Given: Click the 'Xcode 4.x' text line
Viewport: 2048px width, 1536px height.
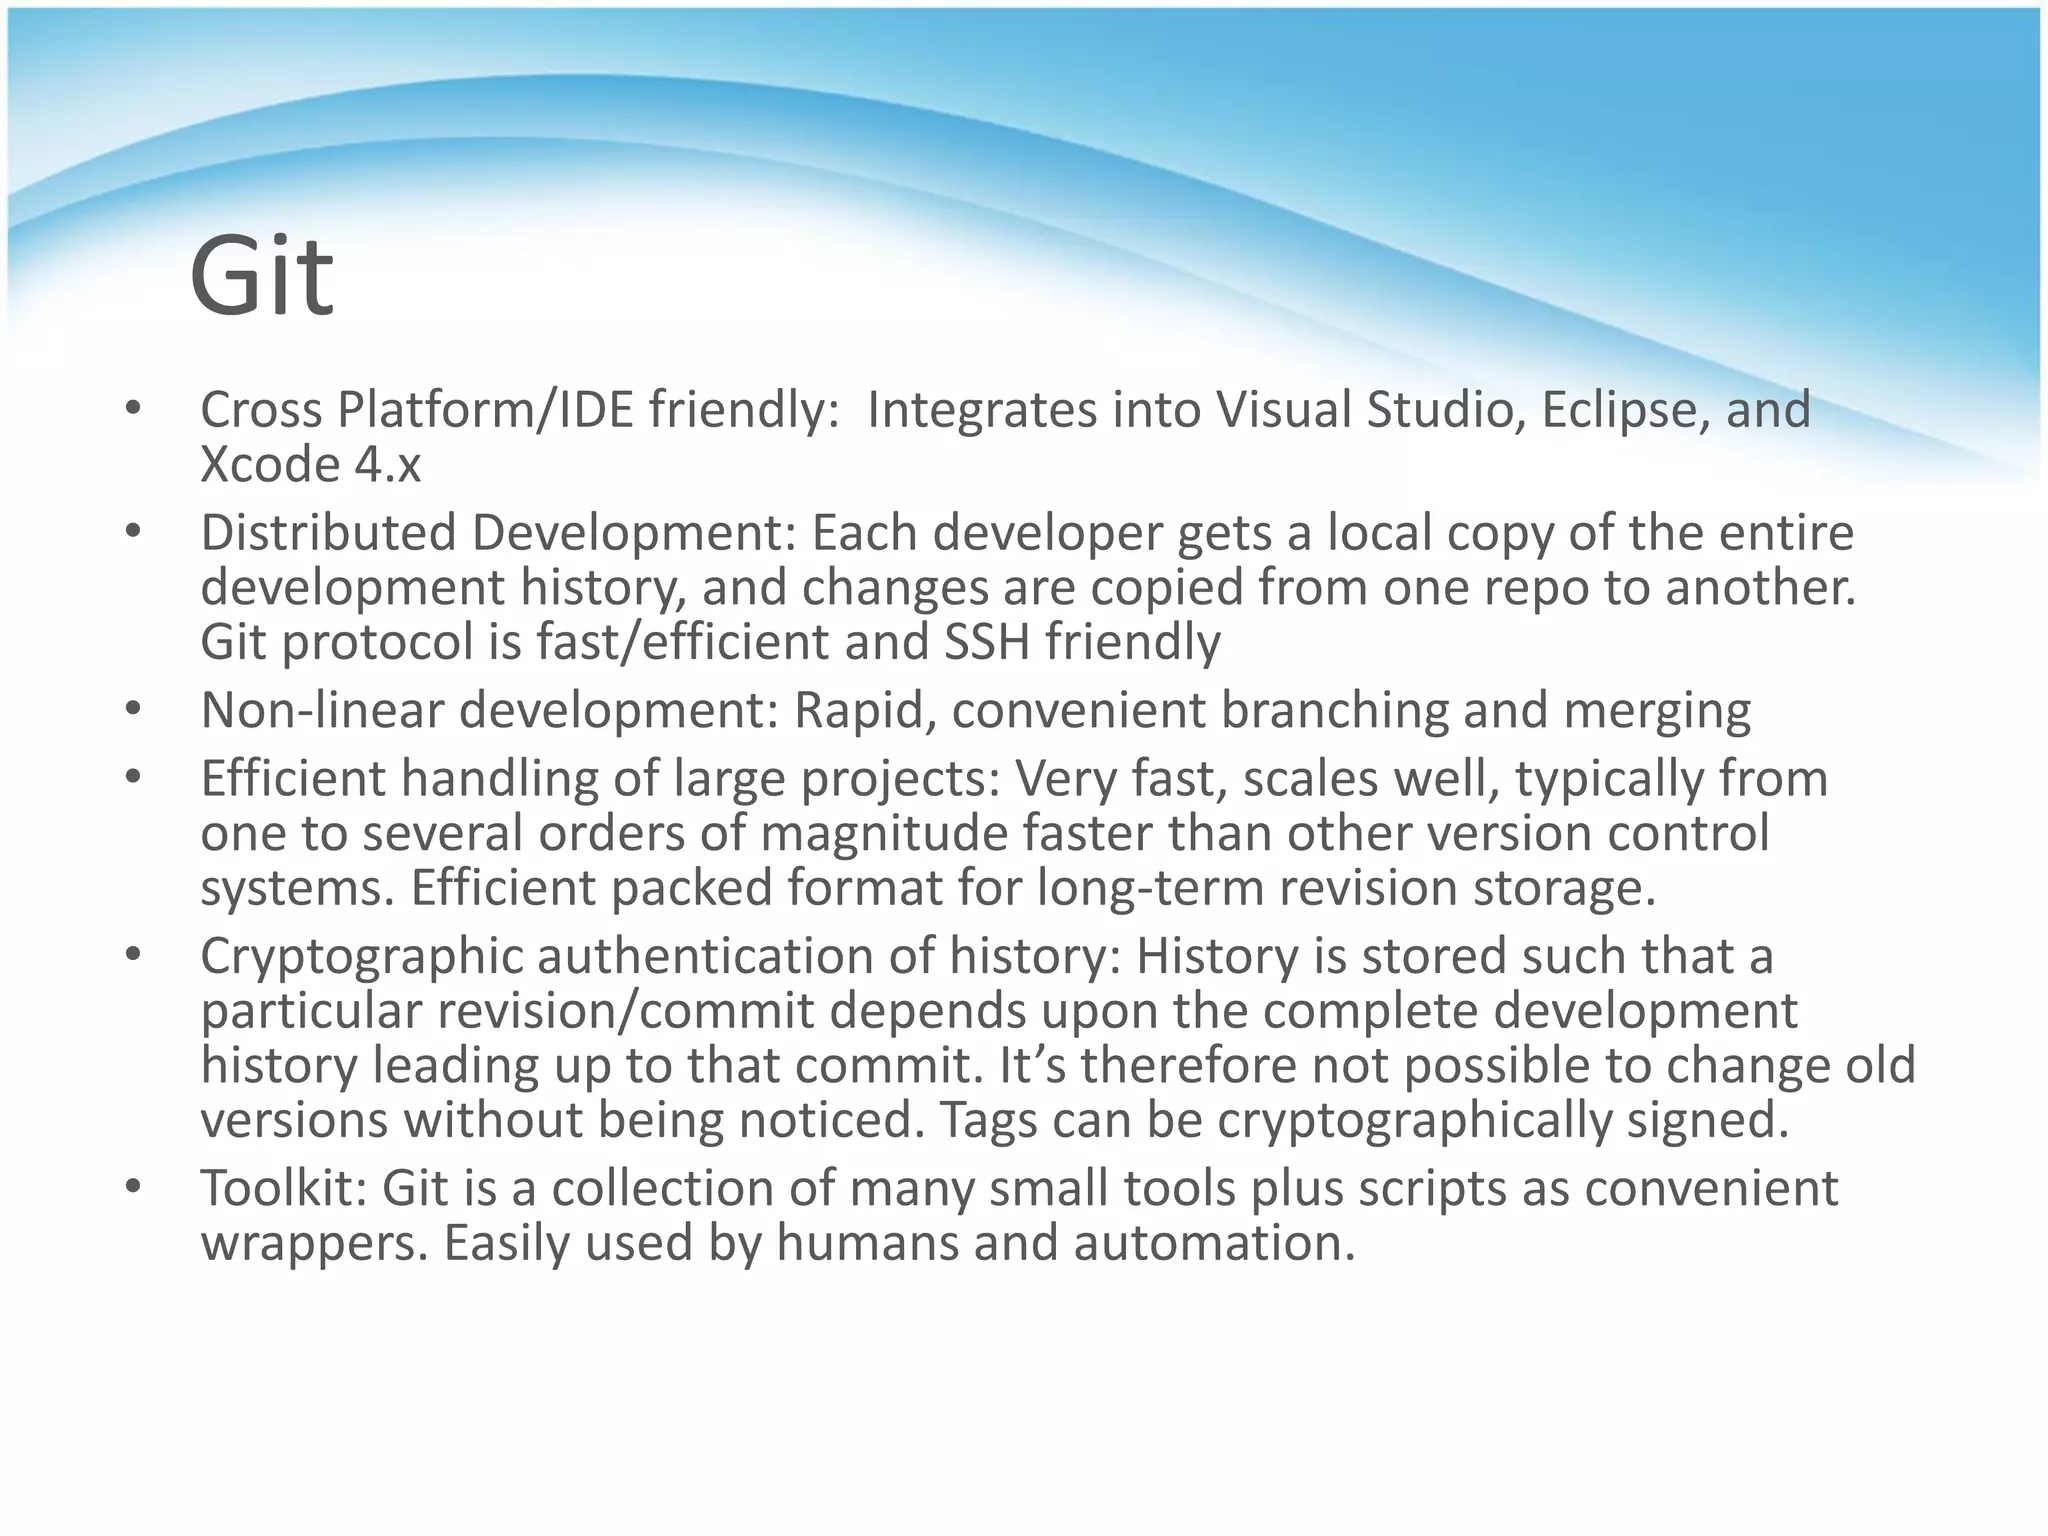Looking at the screenshot, I should (311, 465).
